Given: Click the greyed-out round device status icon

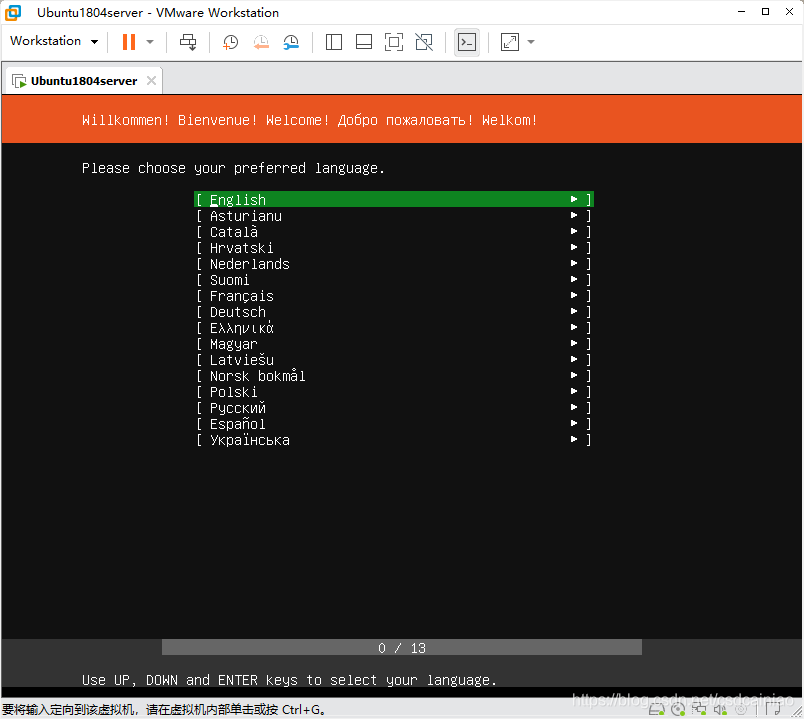Looking at the screenshot, I should click(x=741, y=710).
